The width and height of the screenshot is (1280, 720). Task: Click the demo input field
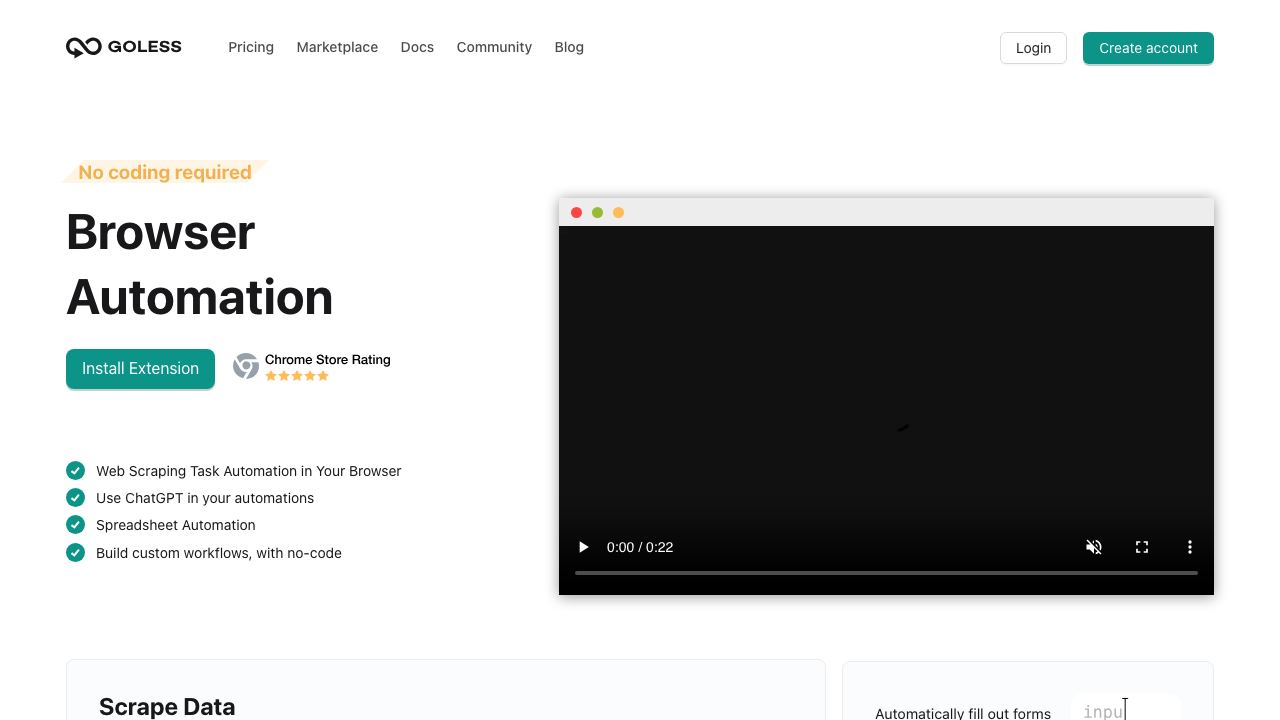[x=1126, y=708]
